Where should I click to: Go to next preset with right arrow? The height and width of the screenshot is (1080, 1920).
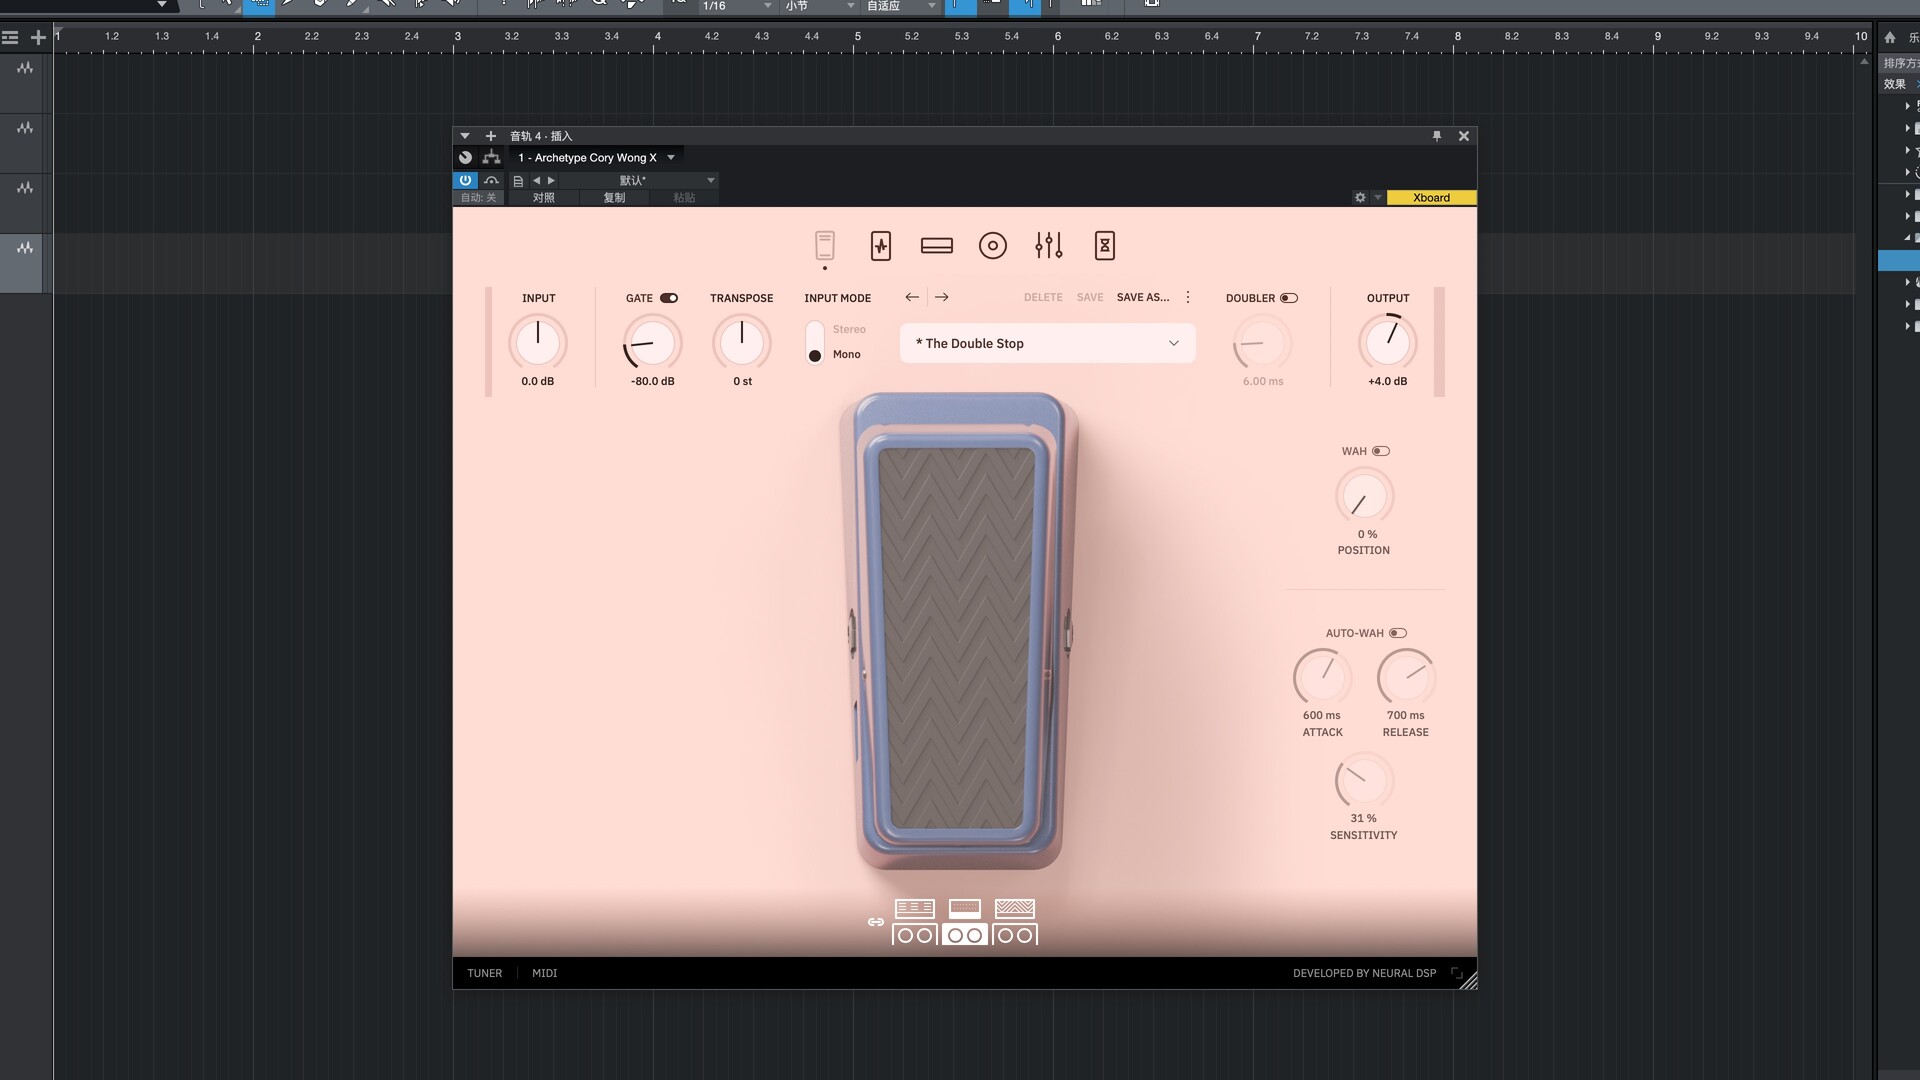coord(941,297)
